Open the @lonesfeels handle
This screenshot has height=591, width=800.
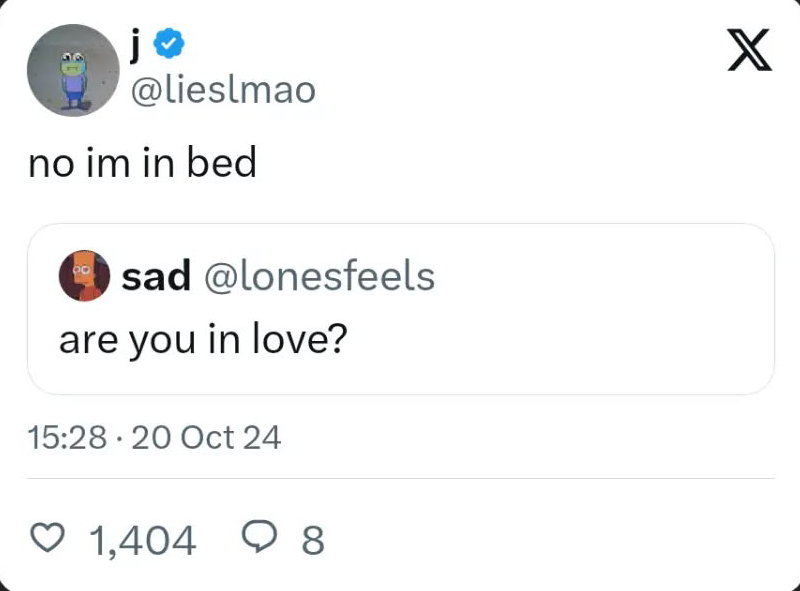coord(319,277)
